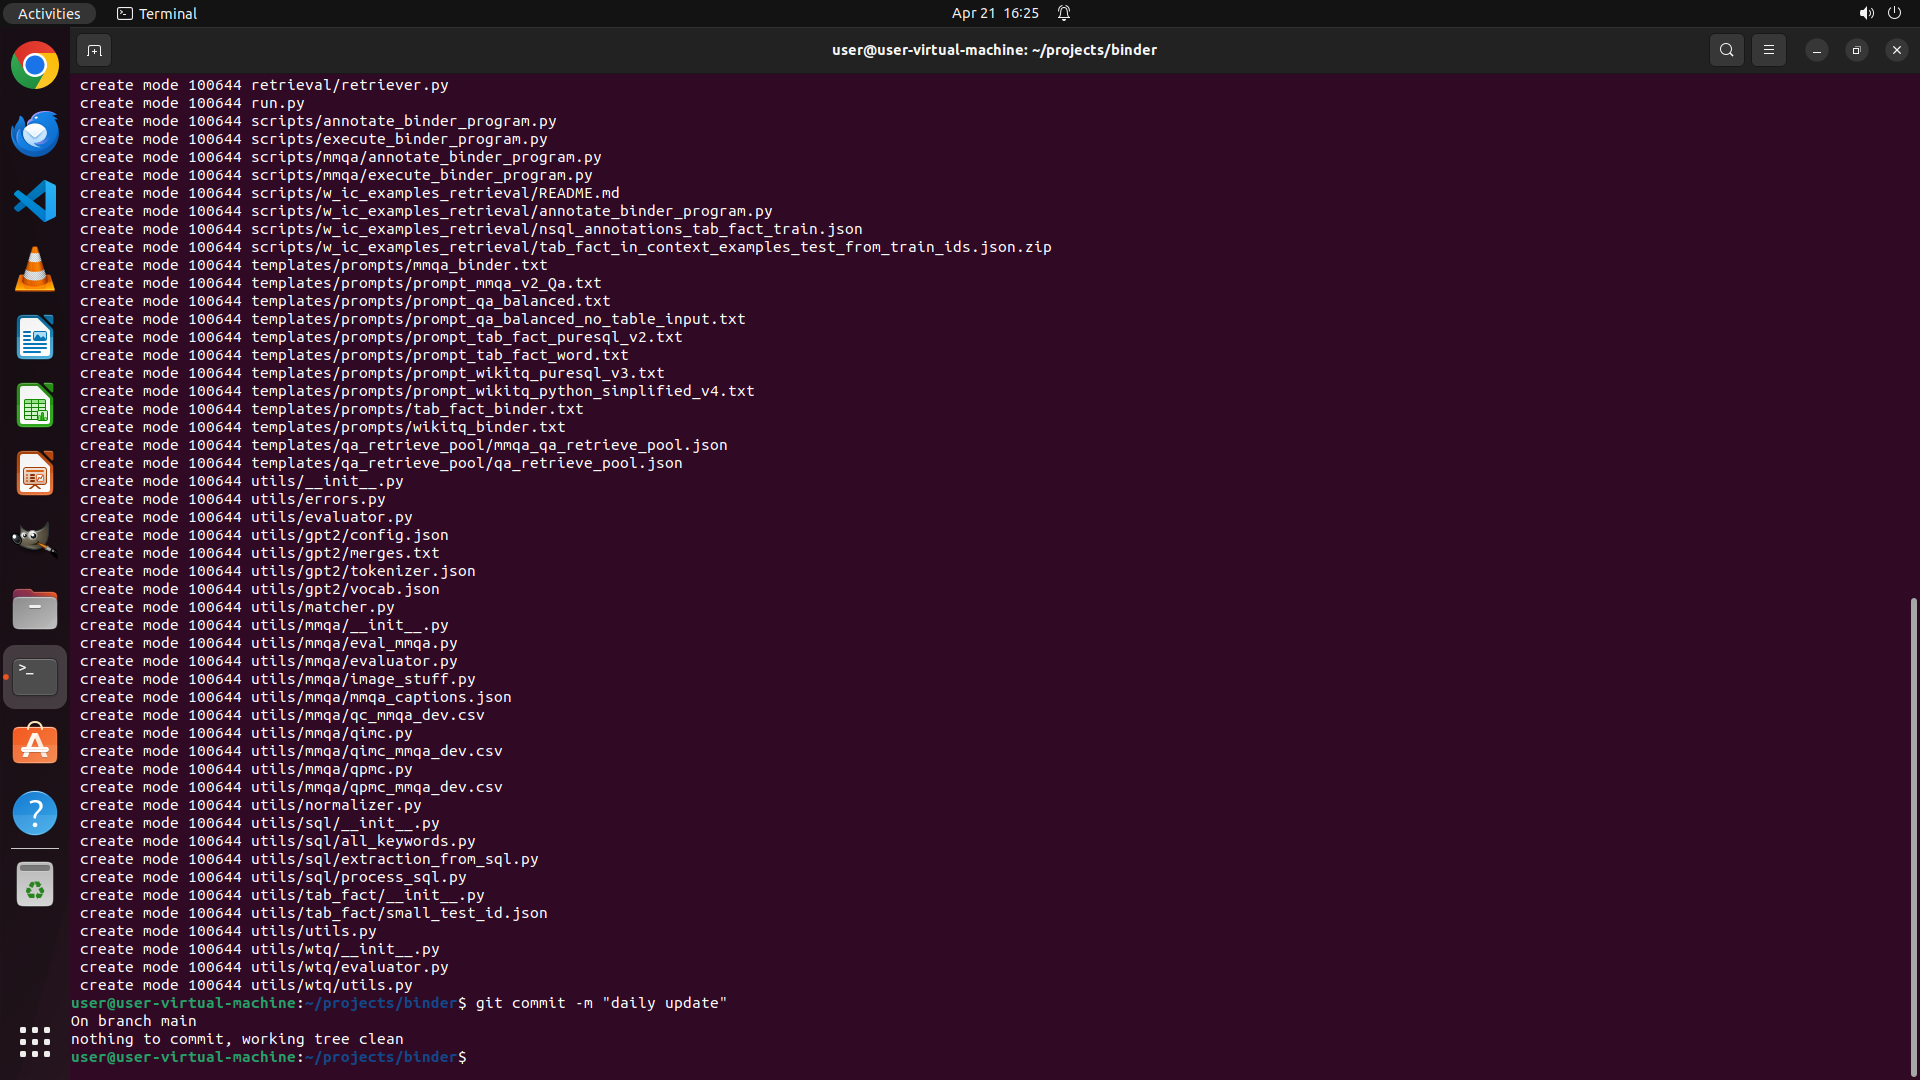Open the terminal hamburger menu
This screenshot has height=1080, width=1920.
point(1768,50)
